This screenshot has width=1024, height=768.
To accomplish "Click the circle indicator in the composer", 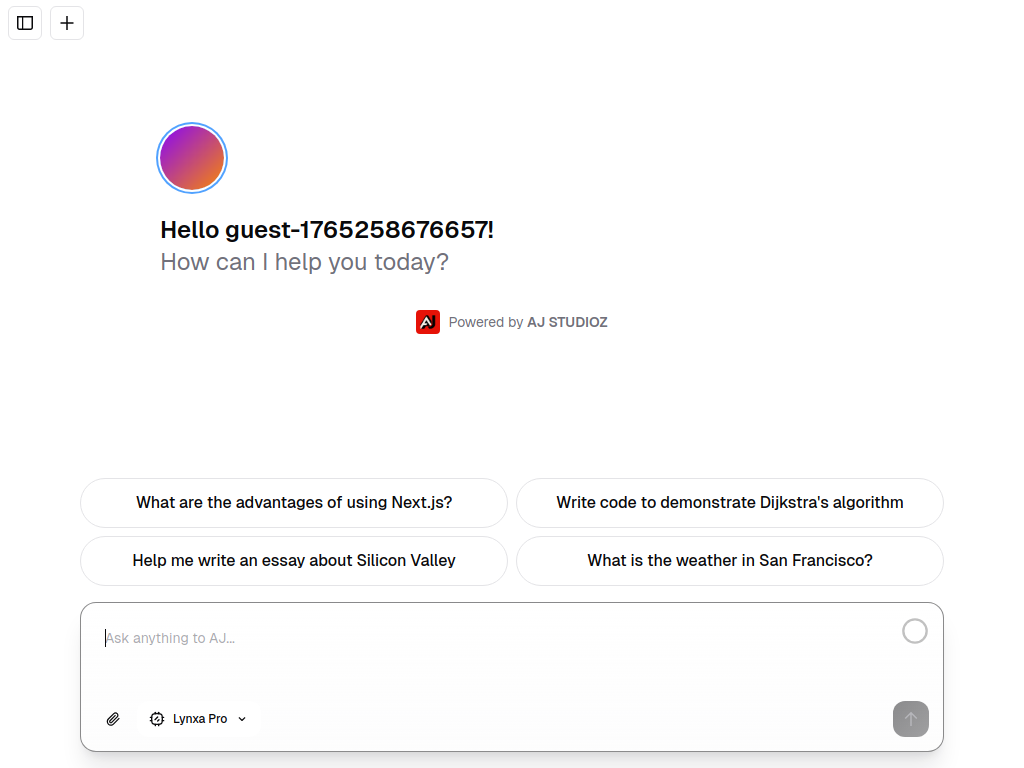I will click(x=914, y=631).
